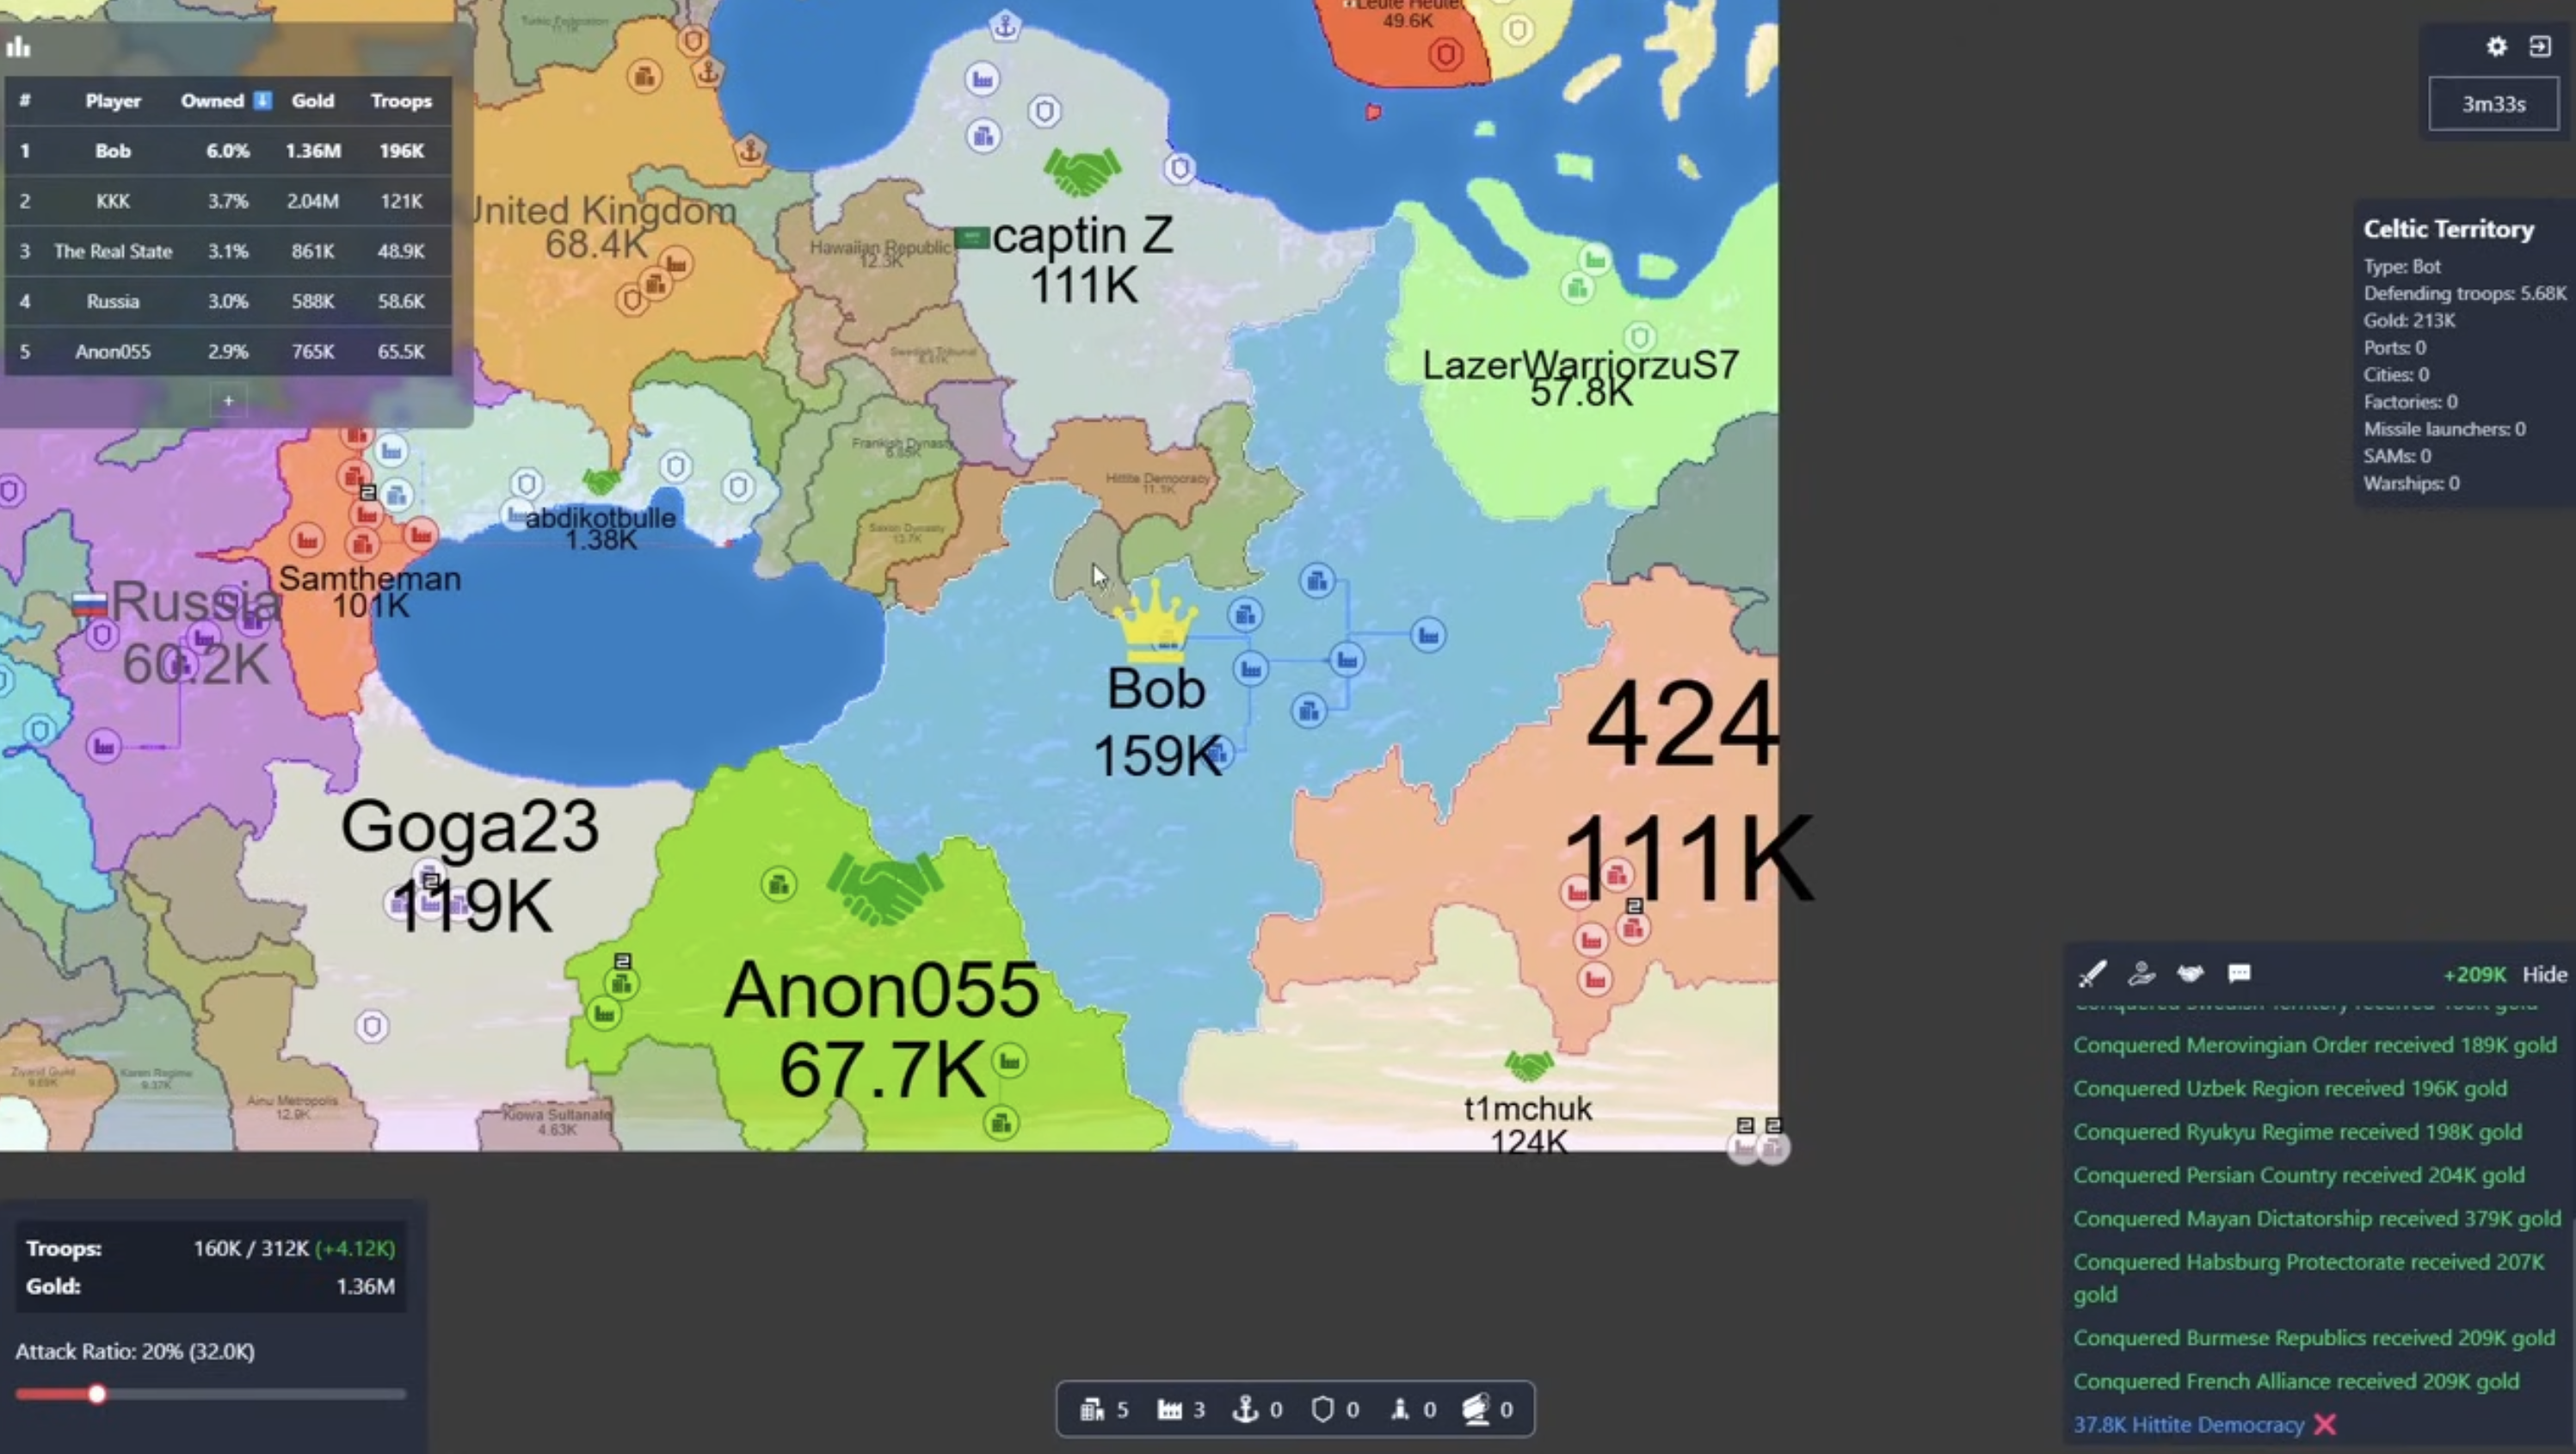Image resolution: width=2576 pixels, height=1454 pixels.
Task: Open the settings gear menu
Action: point(2497,47)
